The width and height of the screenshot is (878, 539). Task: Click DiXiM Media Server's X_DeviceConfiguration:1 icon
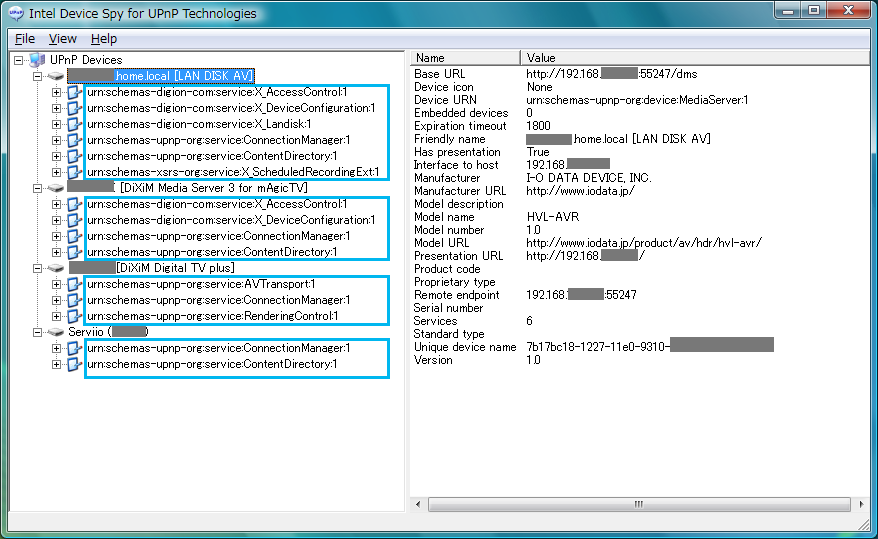coord(74,220)
